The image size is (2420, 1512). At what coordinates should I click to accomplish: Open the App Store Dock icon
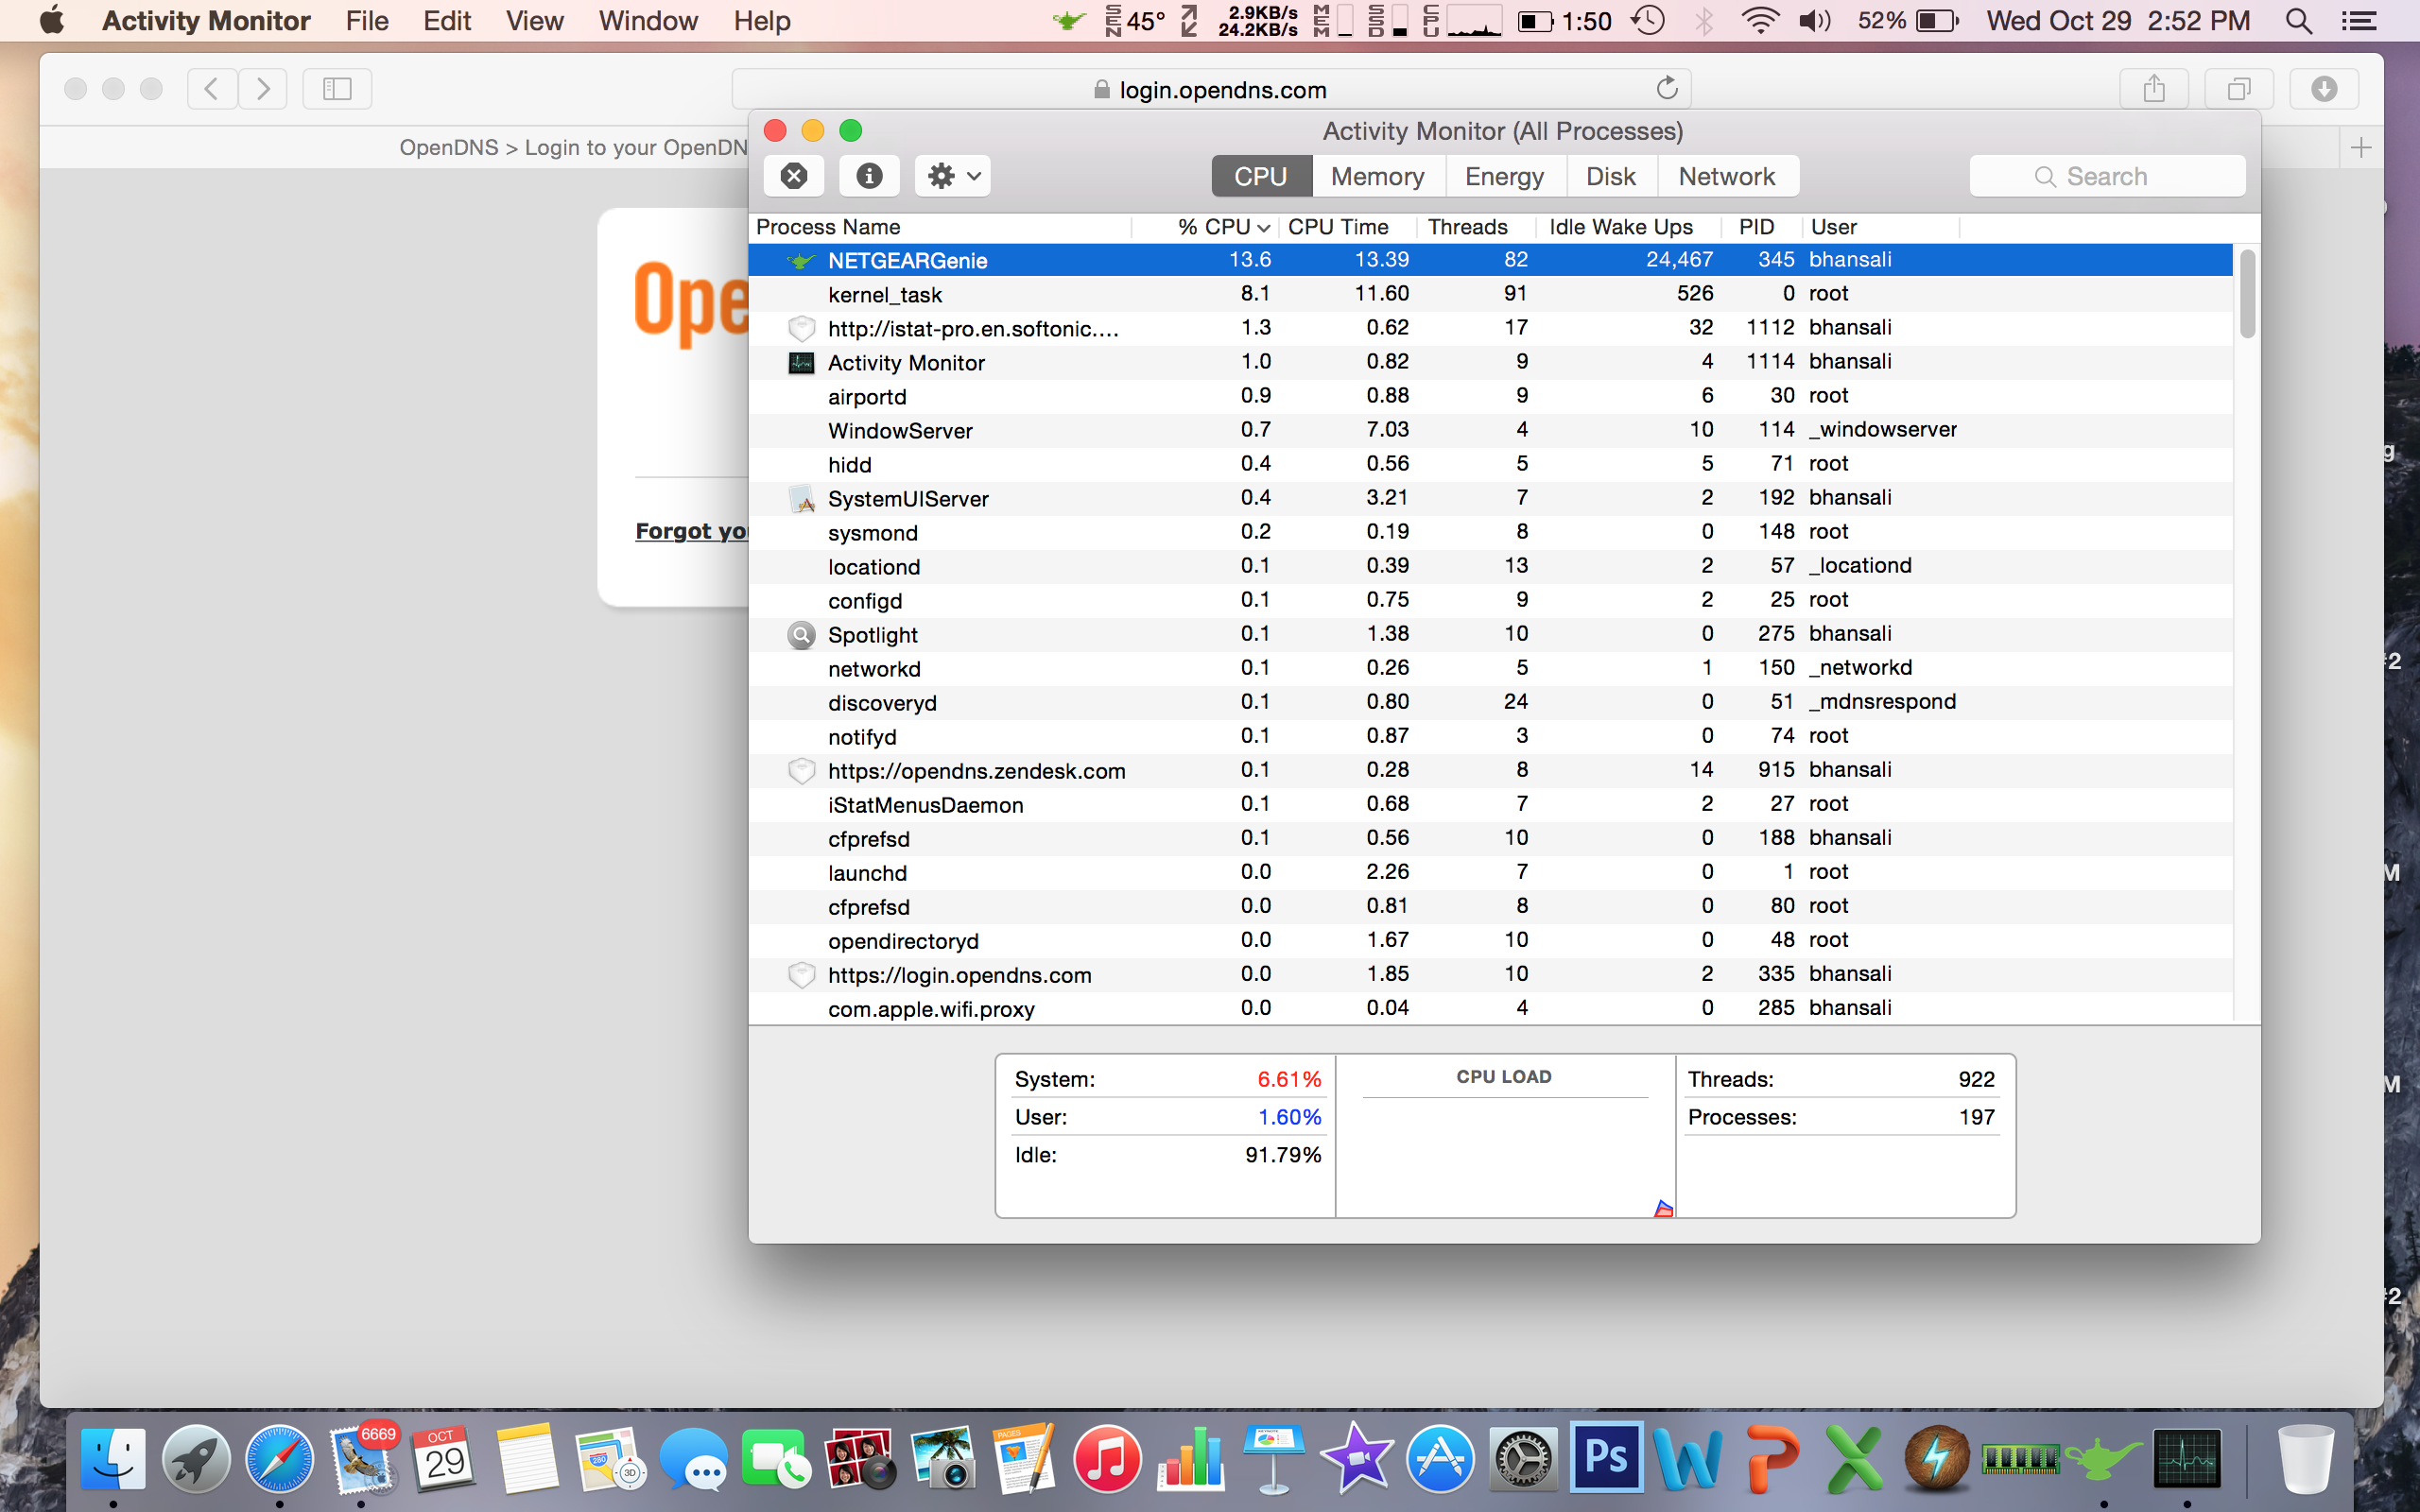point(1439,1459)
